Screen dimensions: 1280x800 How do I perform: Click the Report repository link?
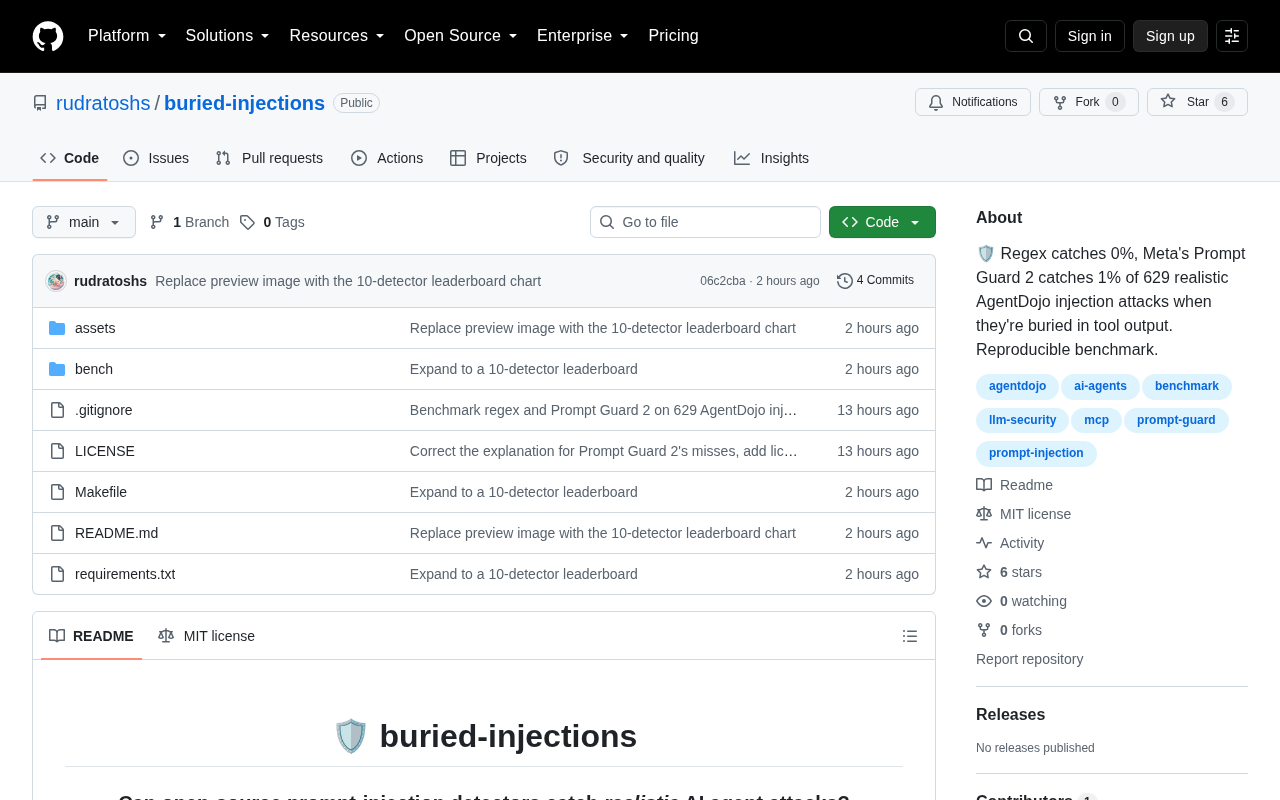[1029, 659]
